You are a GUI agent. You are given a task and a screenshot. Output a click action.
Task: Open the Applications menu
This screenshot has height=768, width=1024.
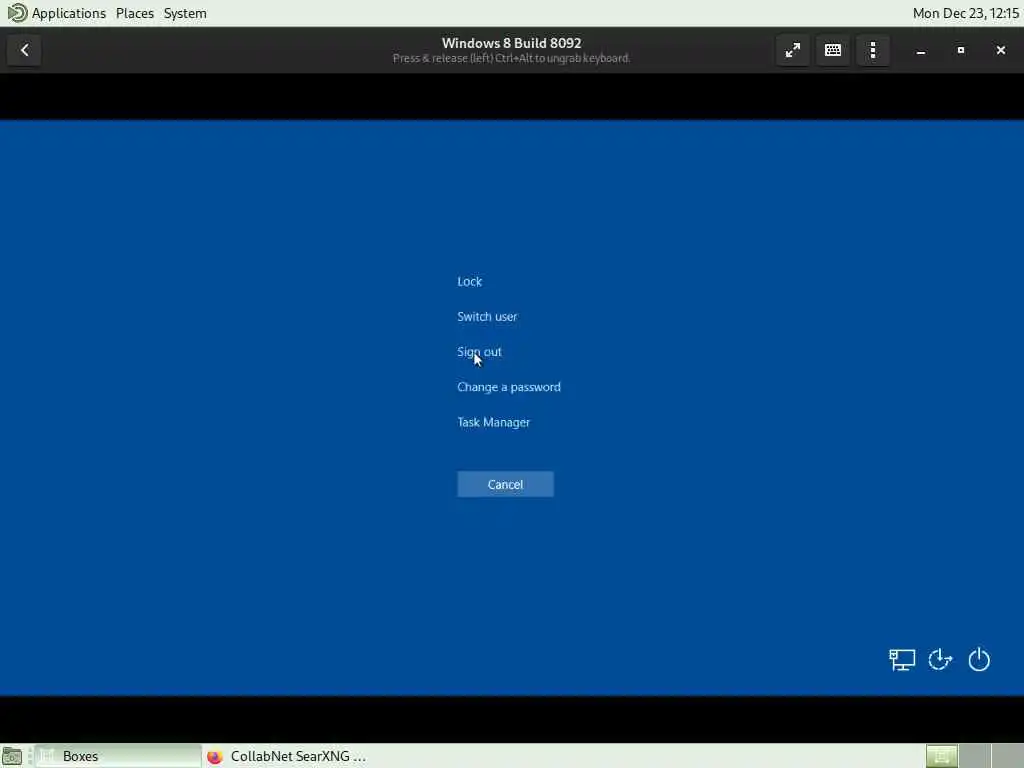click(69, 13)
